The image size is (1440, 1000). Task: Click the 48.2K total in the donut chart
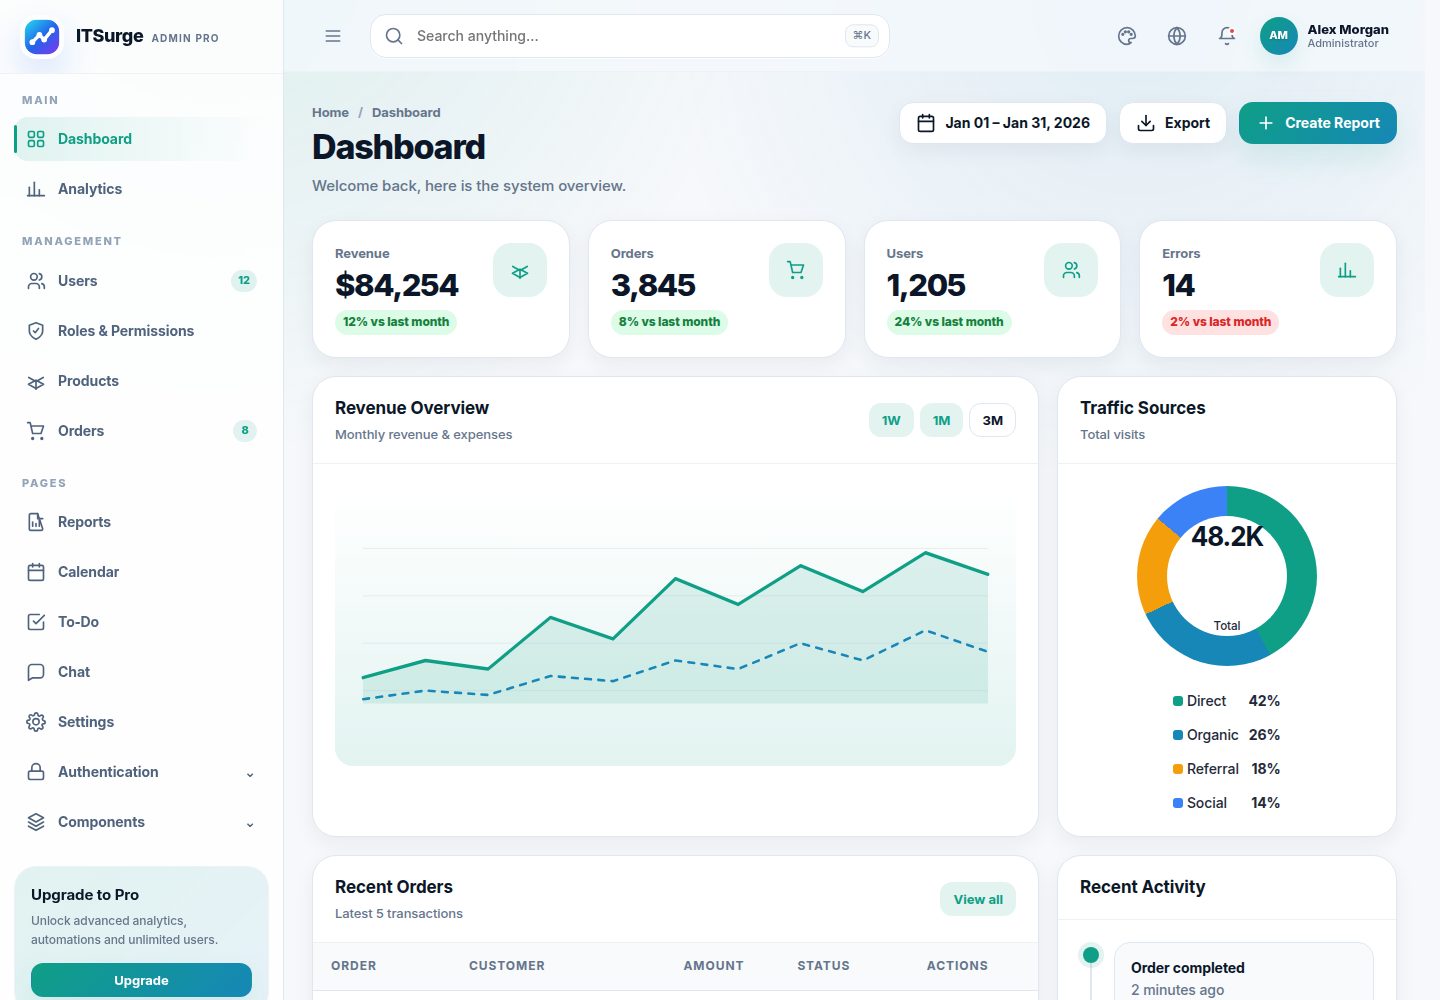(x=1227, y=537)
